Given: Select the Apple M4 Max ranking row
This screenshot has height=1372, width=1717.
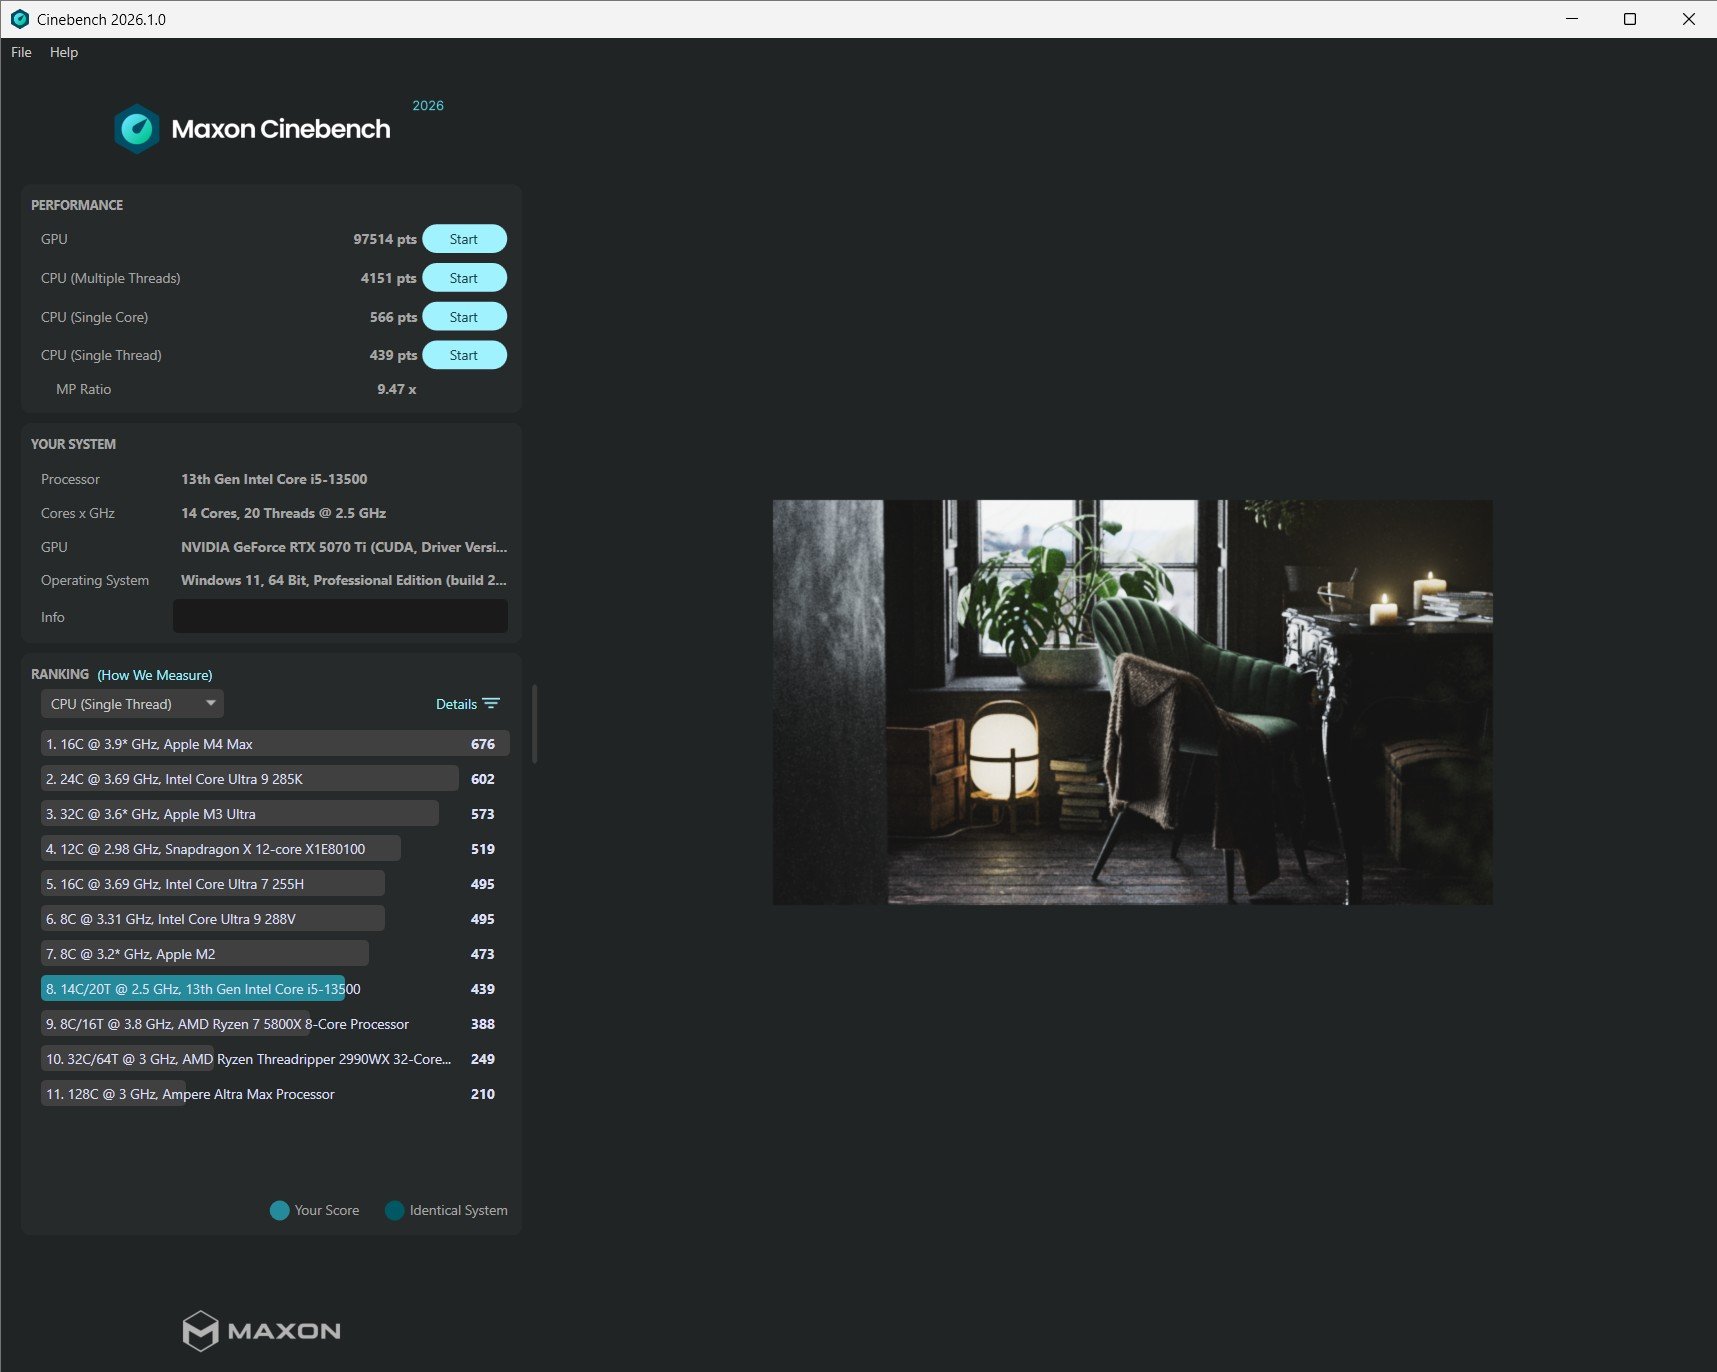Looking at the screenshot, I should click(275, 743).
